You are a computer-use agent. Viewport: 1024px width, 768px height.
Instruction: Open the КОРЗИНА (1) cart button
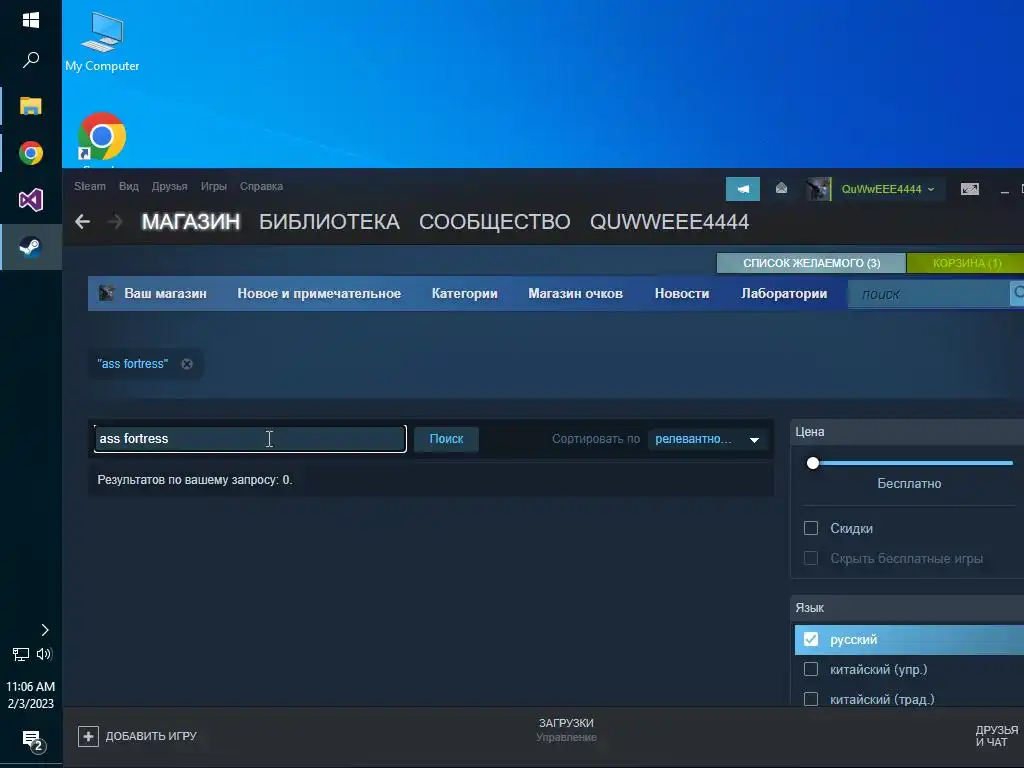coord(967,263)
